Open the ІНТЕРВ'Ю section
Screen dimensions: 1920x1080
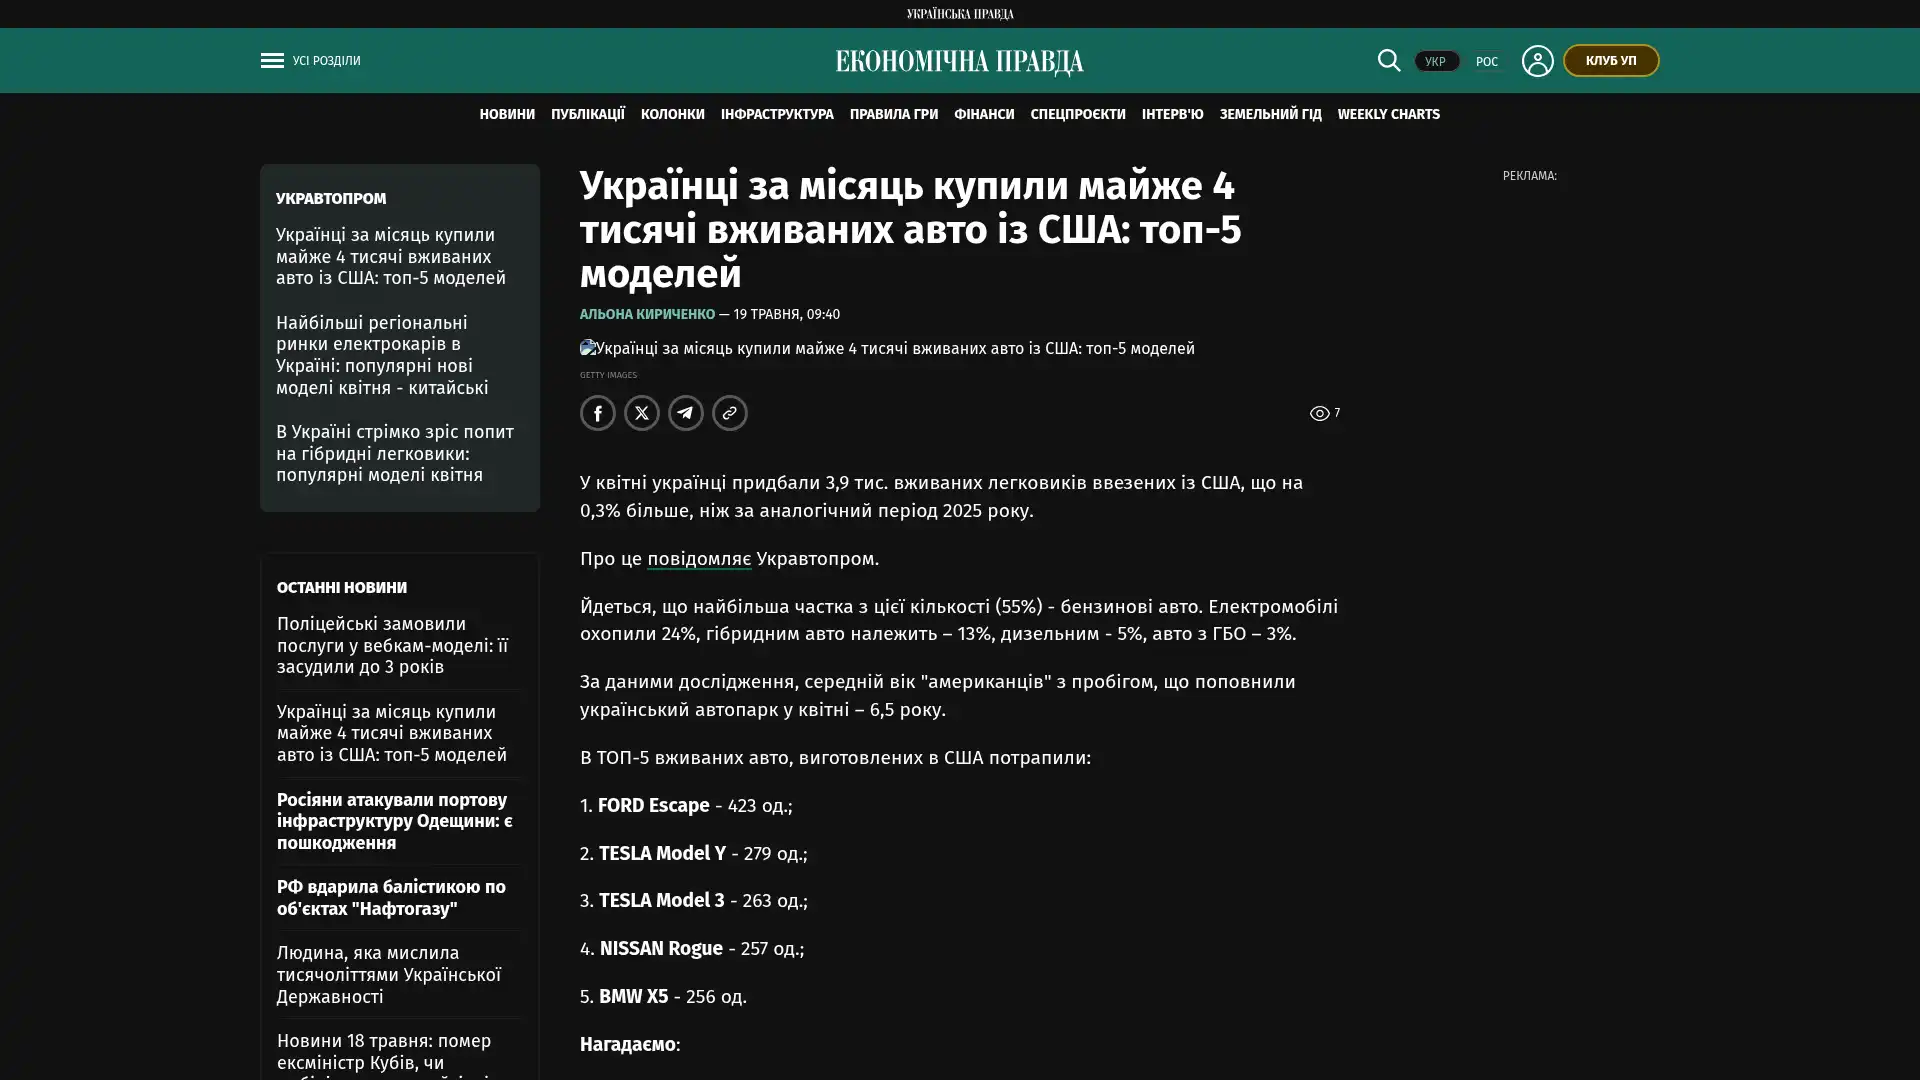click(1173, 114)
